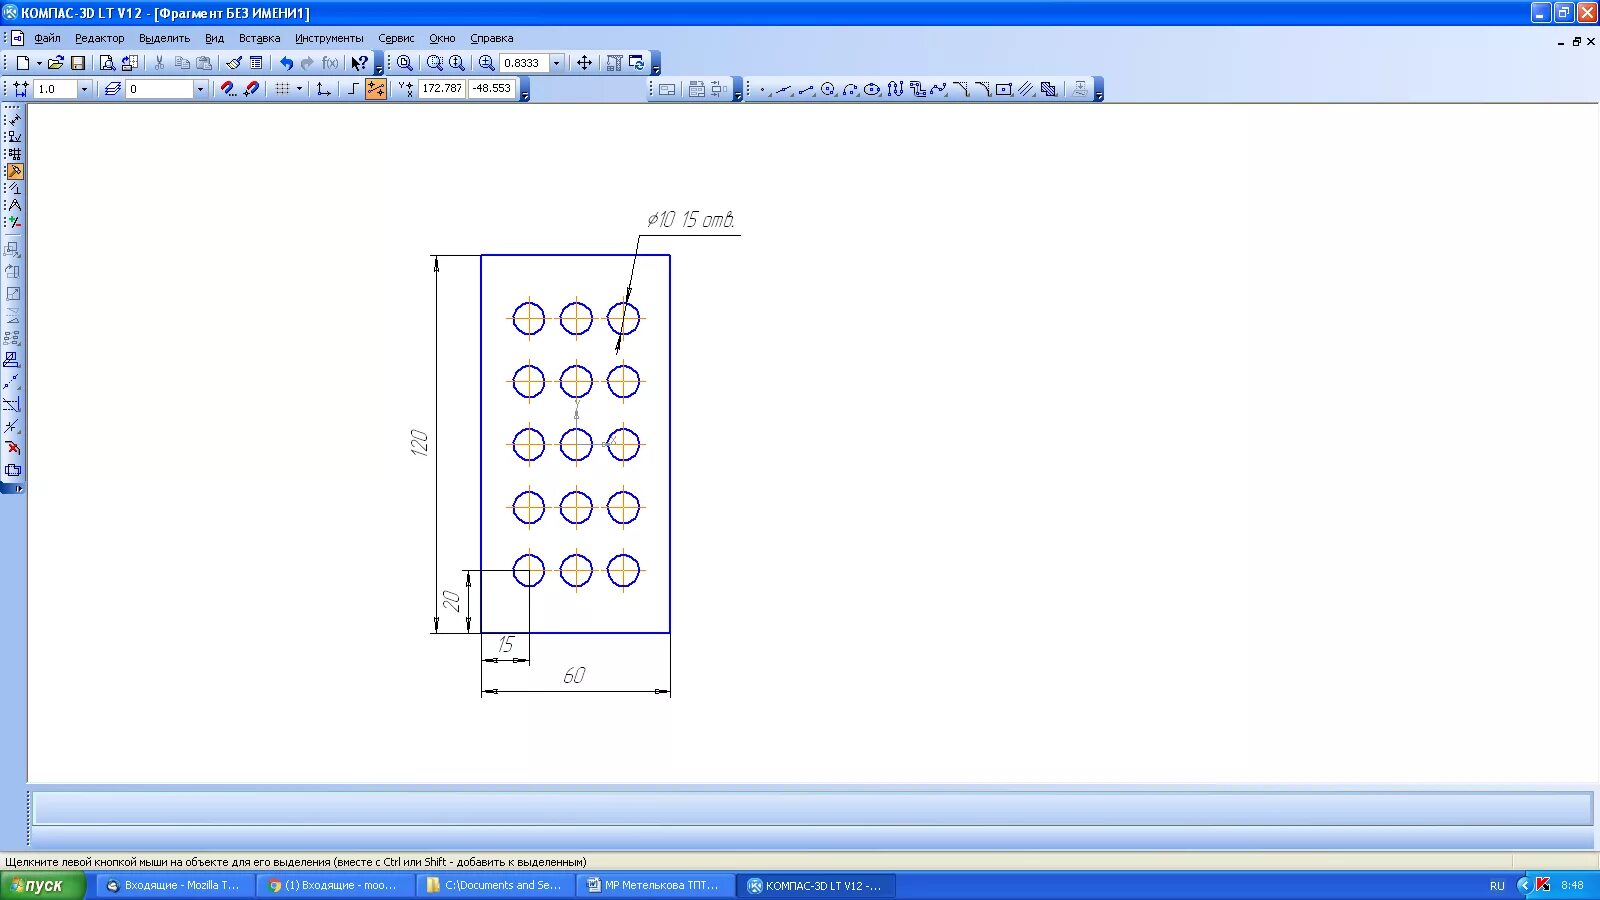The height and width of the screenshot is (900, 1600).
Task: Activate the context help pointer
Action: coord(359,63)
